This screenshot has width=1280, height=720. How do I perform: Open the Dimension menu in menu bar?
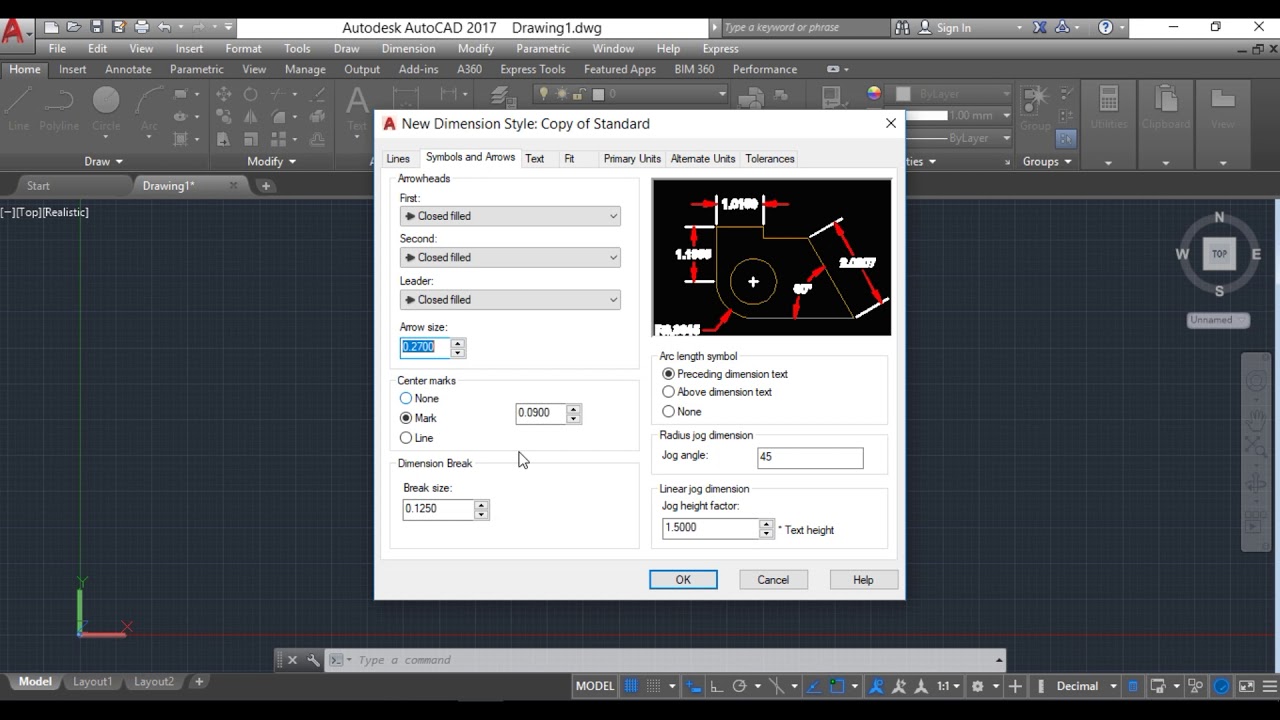pos(408,48)
